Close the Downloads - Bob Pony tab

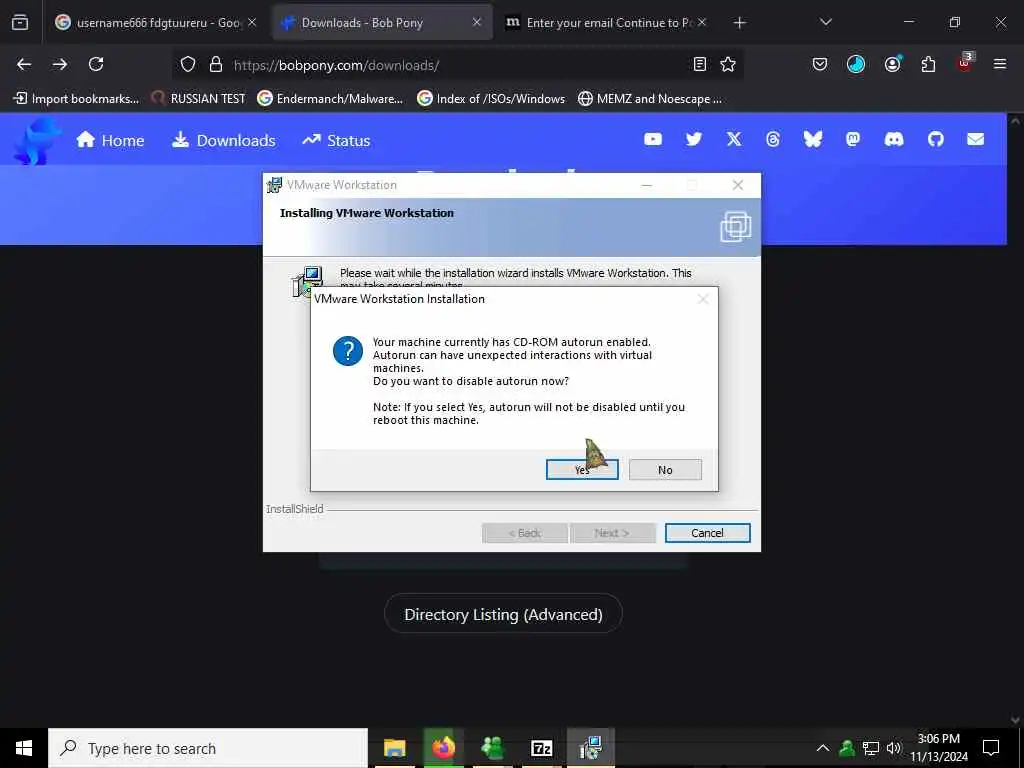coord(477,22)
